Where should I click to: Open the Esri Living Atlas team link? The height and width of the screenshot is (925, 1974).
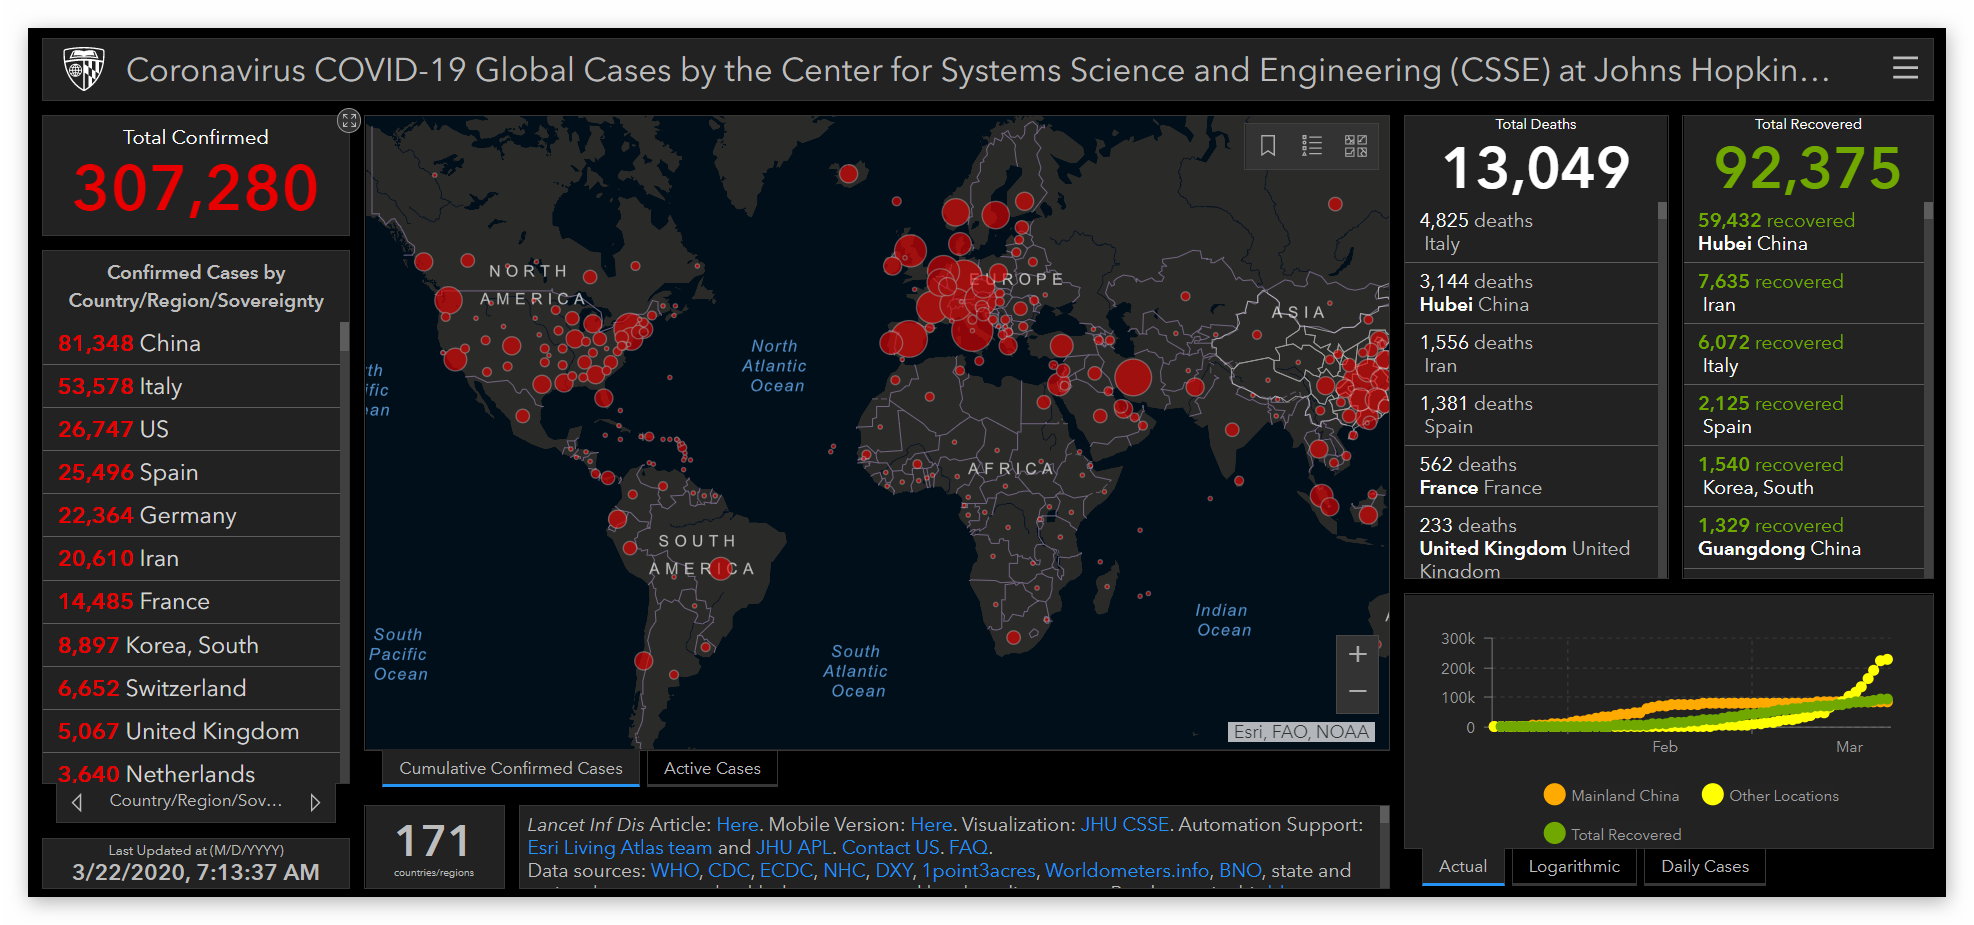click(620, 847)
